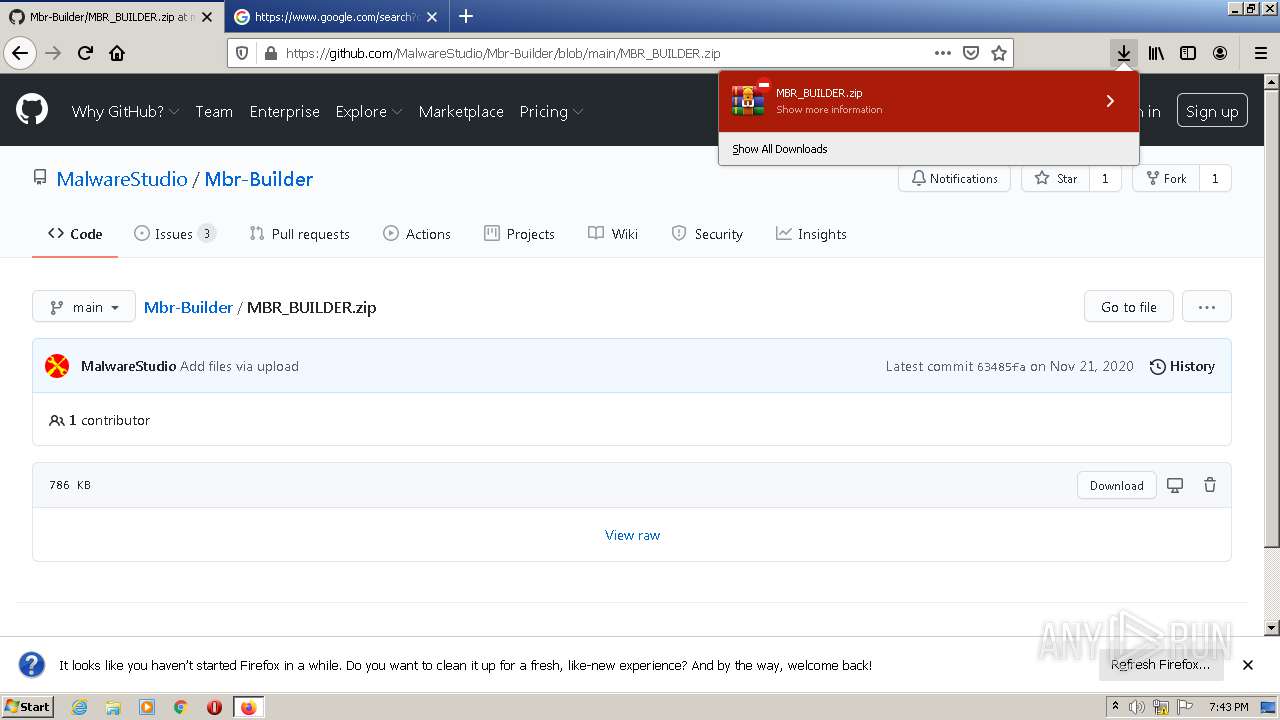The width and height of the screenshot is (1280, 720).
Task: Open the main branch selector dropdown
Action: click(84, 307)
